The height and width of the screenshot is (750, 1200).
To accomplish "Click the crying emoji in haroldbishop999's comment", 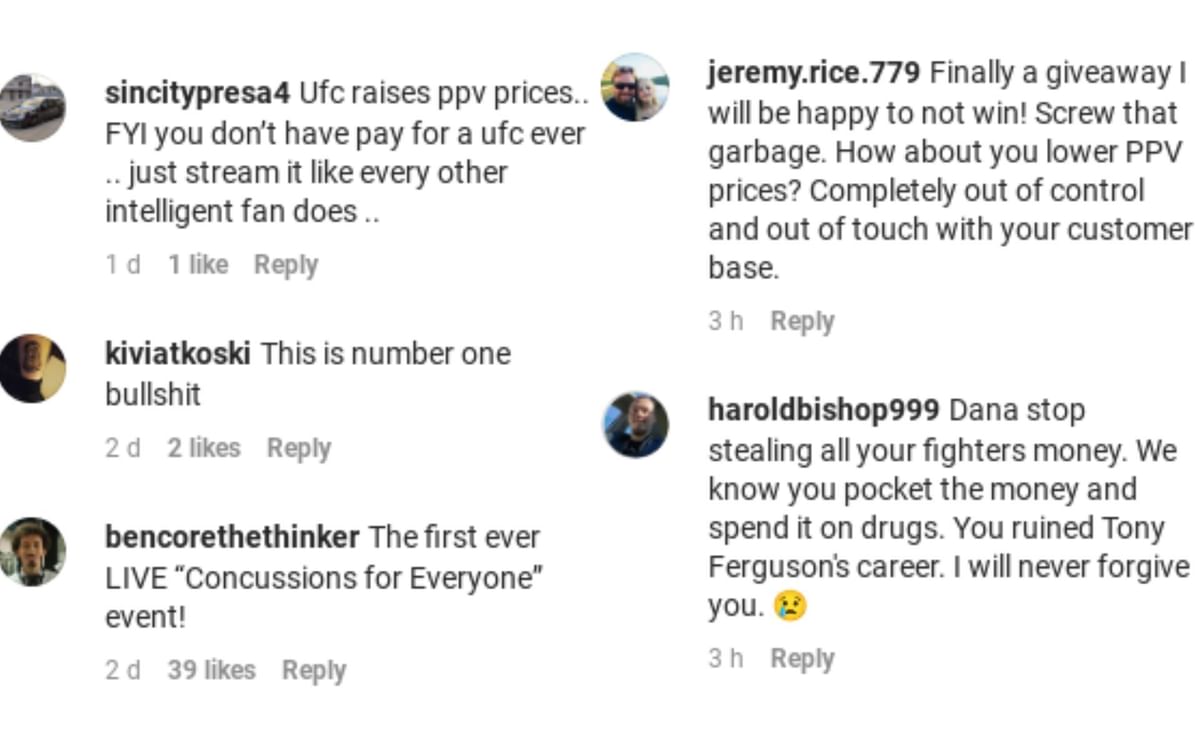I will [x=790, y=605].
